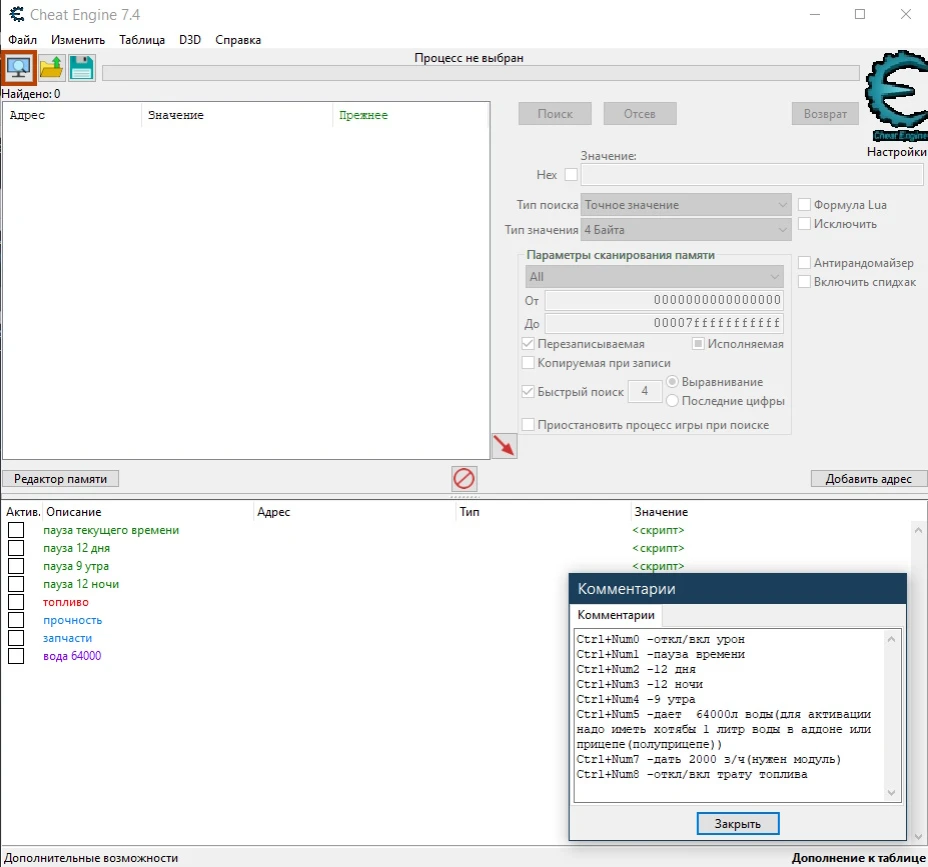The image size is (928, 867).
Task: Click the 'Значение' search input field
Action: click(751, 175)
